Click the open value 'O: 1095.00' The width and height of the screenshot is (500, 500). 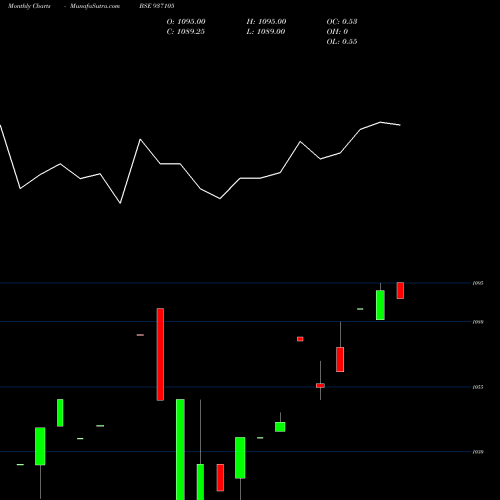click(186, 22)
